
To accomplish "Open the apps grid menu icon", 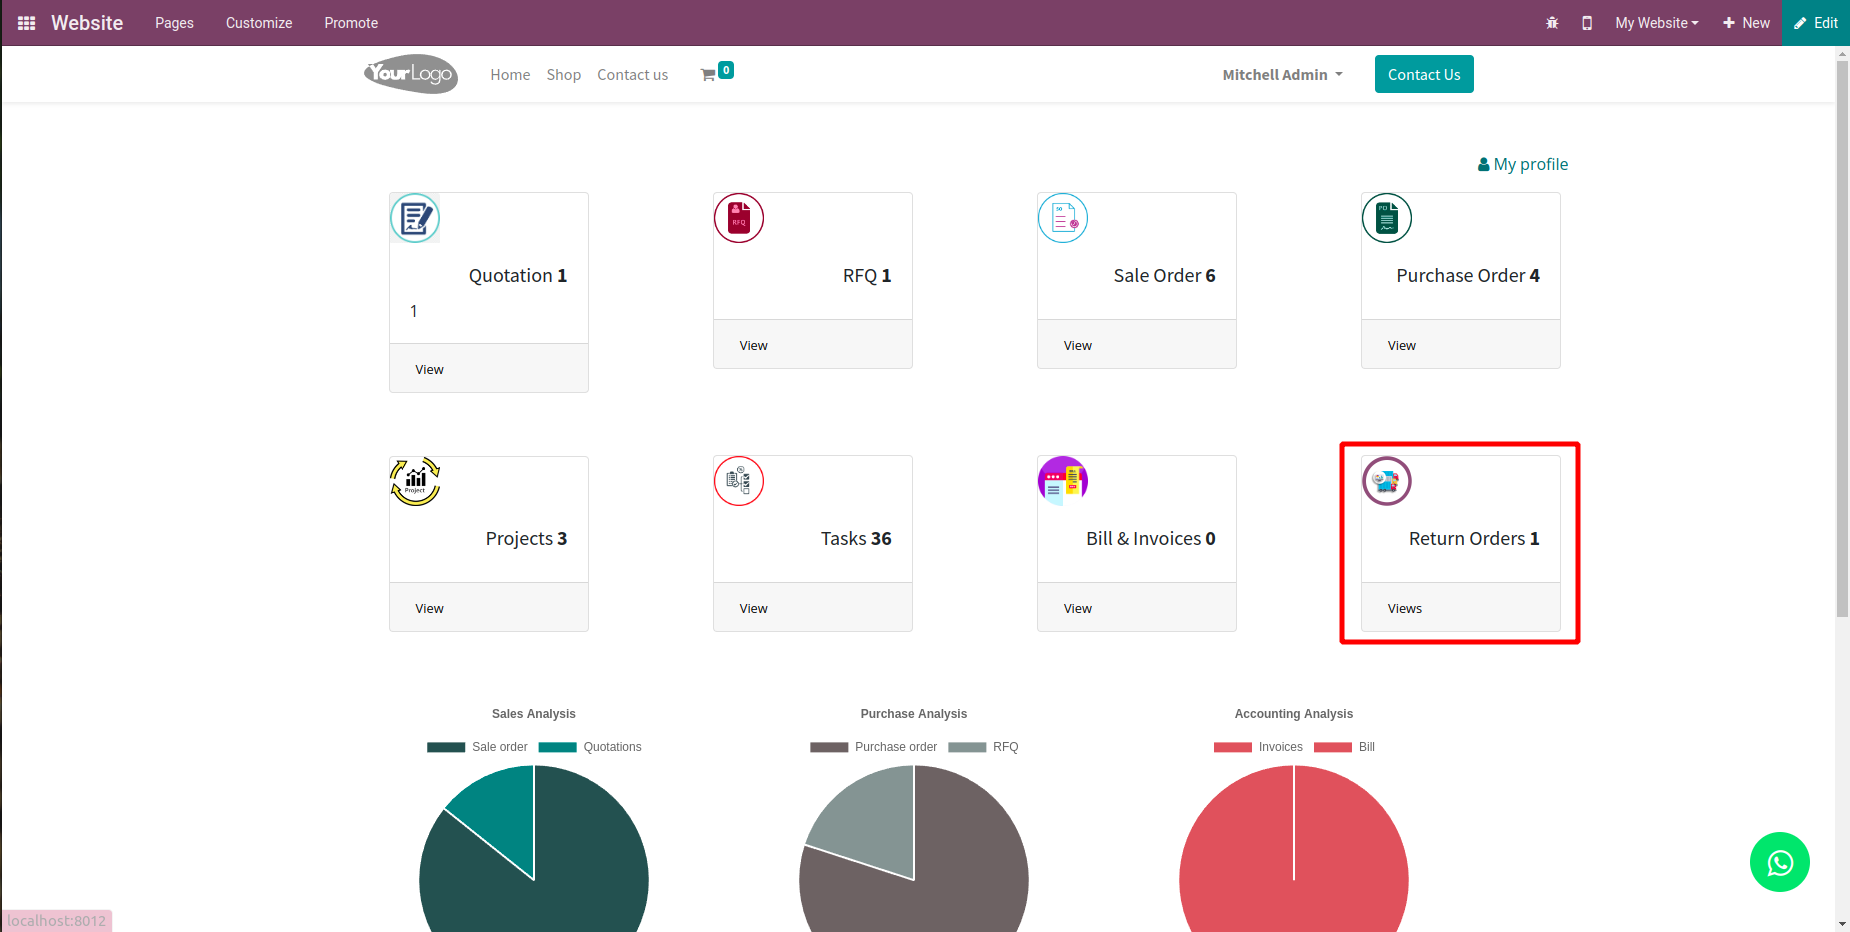I will (27, 23).
